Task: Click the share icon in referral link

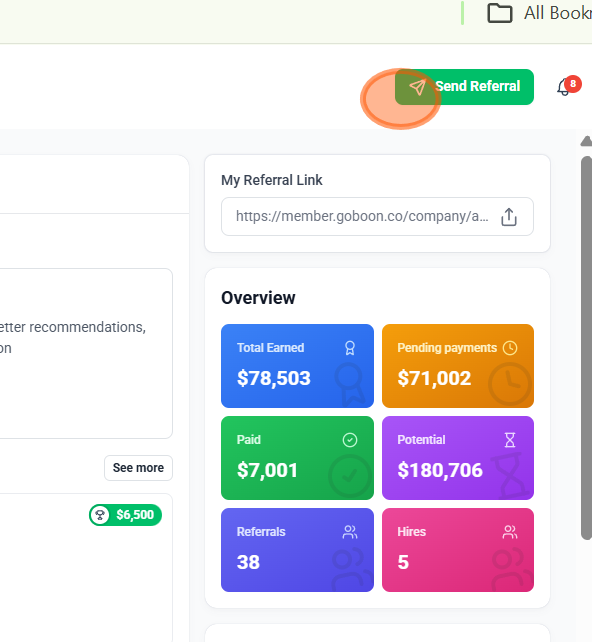Action: point(509,217)
